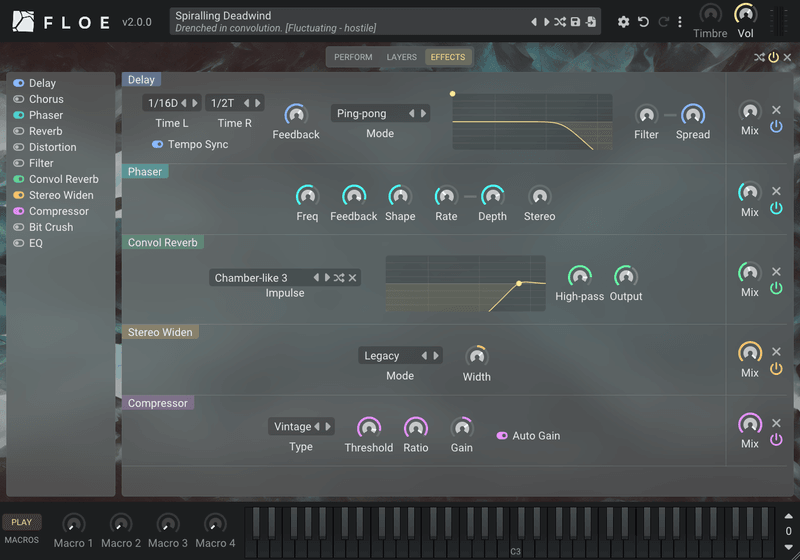The image size is (800, 560).
Task: Open the three-dot more options menu
Action: pyautogui.click(x=680, y=22)
